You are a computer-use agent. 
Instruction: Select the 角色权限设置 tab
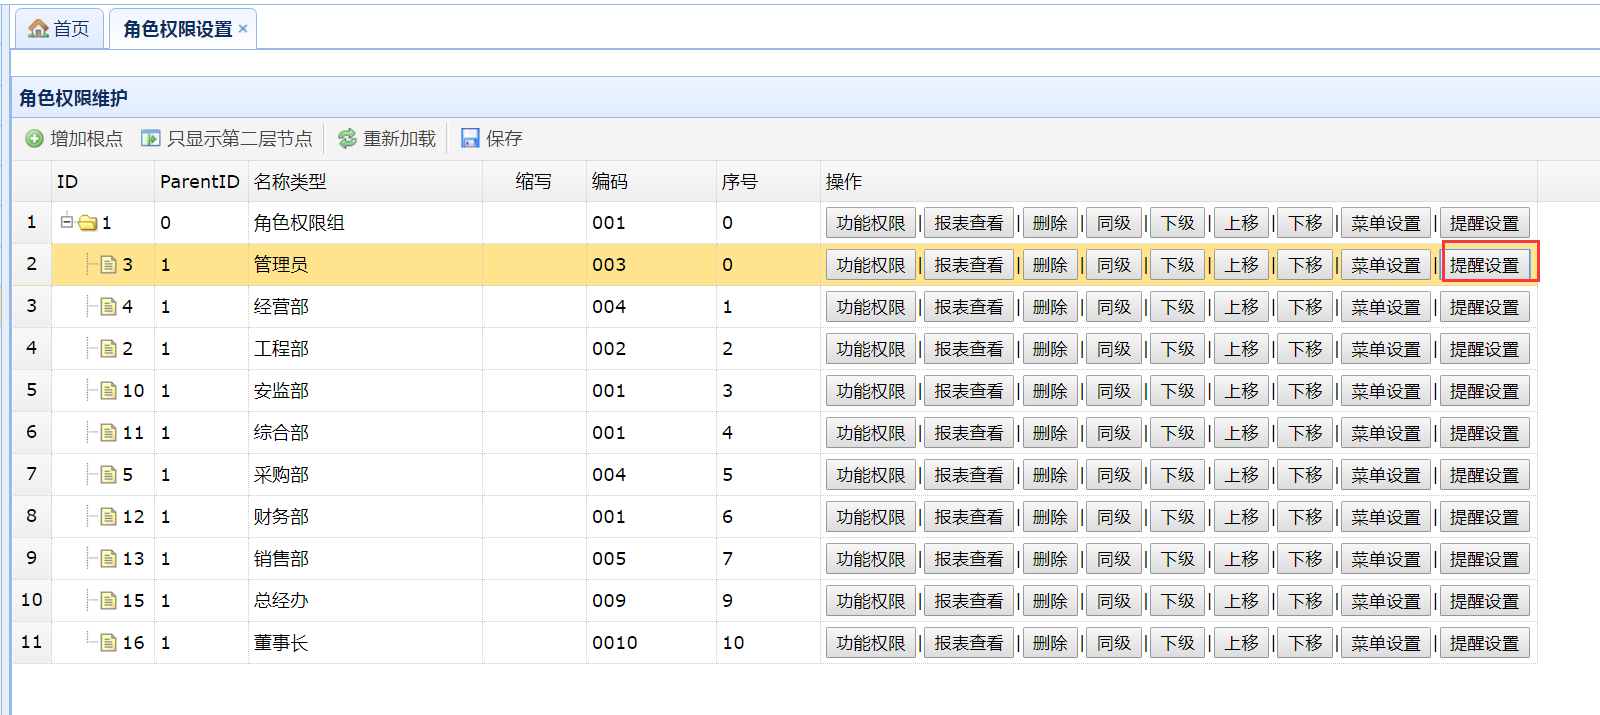[177, 29]
